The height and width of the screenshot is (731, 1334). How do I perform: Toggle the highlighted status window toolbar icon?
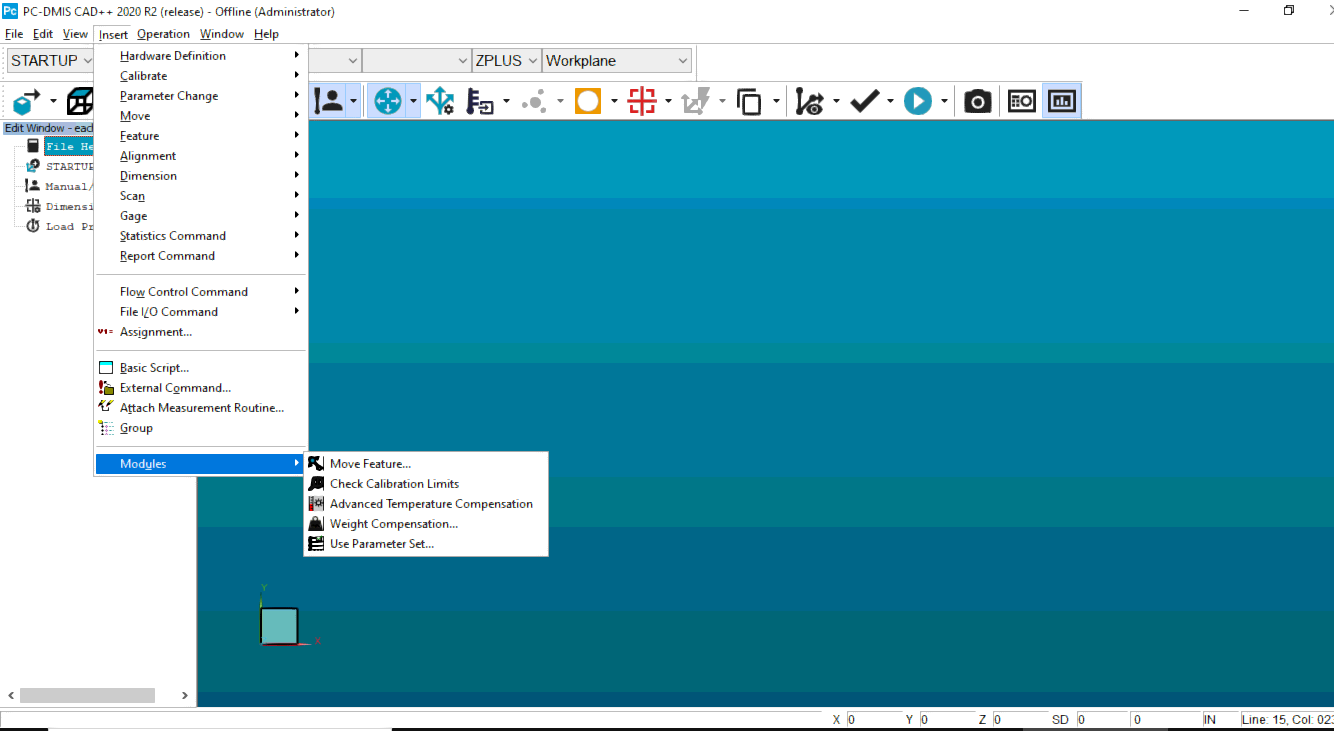1062,101
